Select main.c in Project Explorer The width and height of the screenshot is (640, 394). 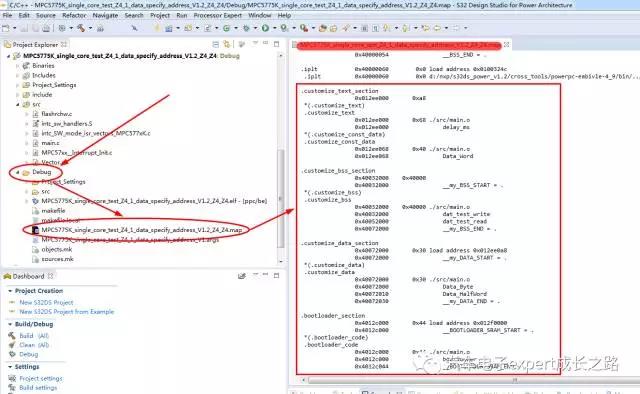(50, 143)
